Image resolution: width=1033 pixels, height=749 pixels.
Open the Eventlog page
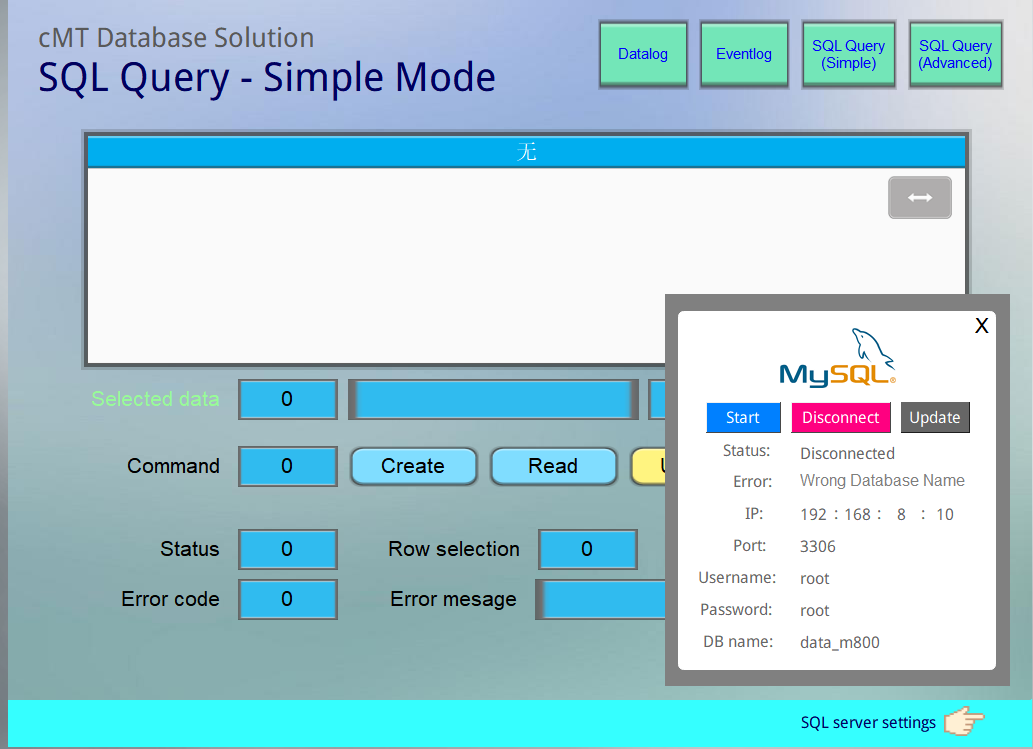click(744, 55)
